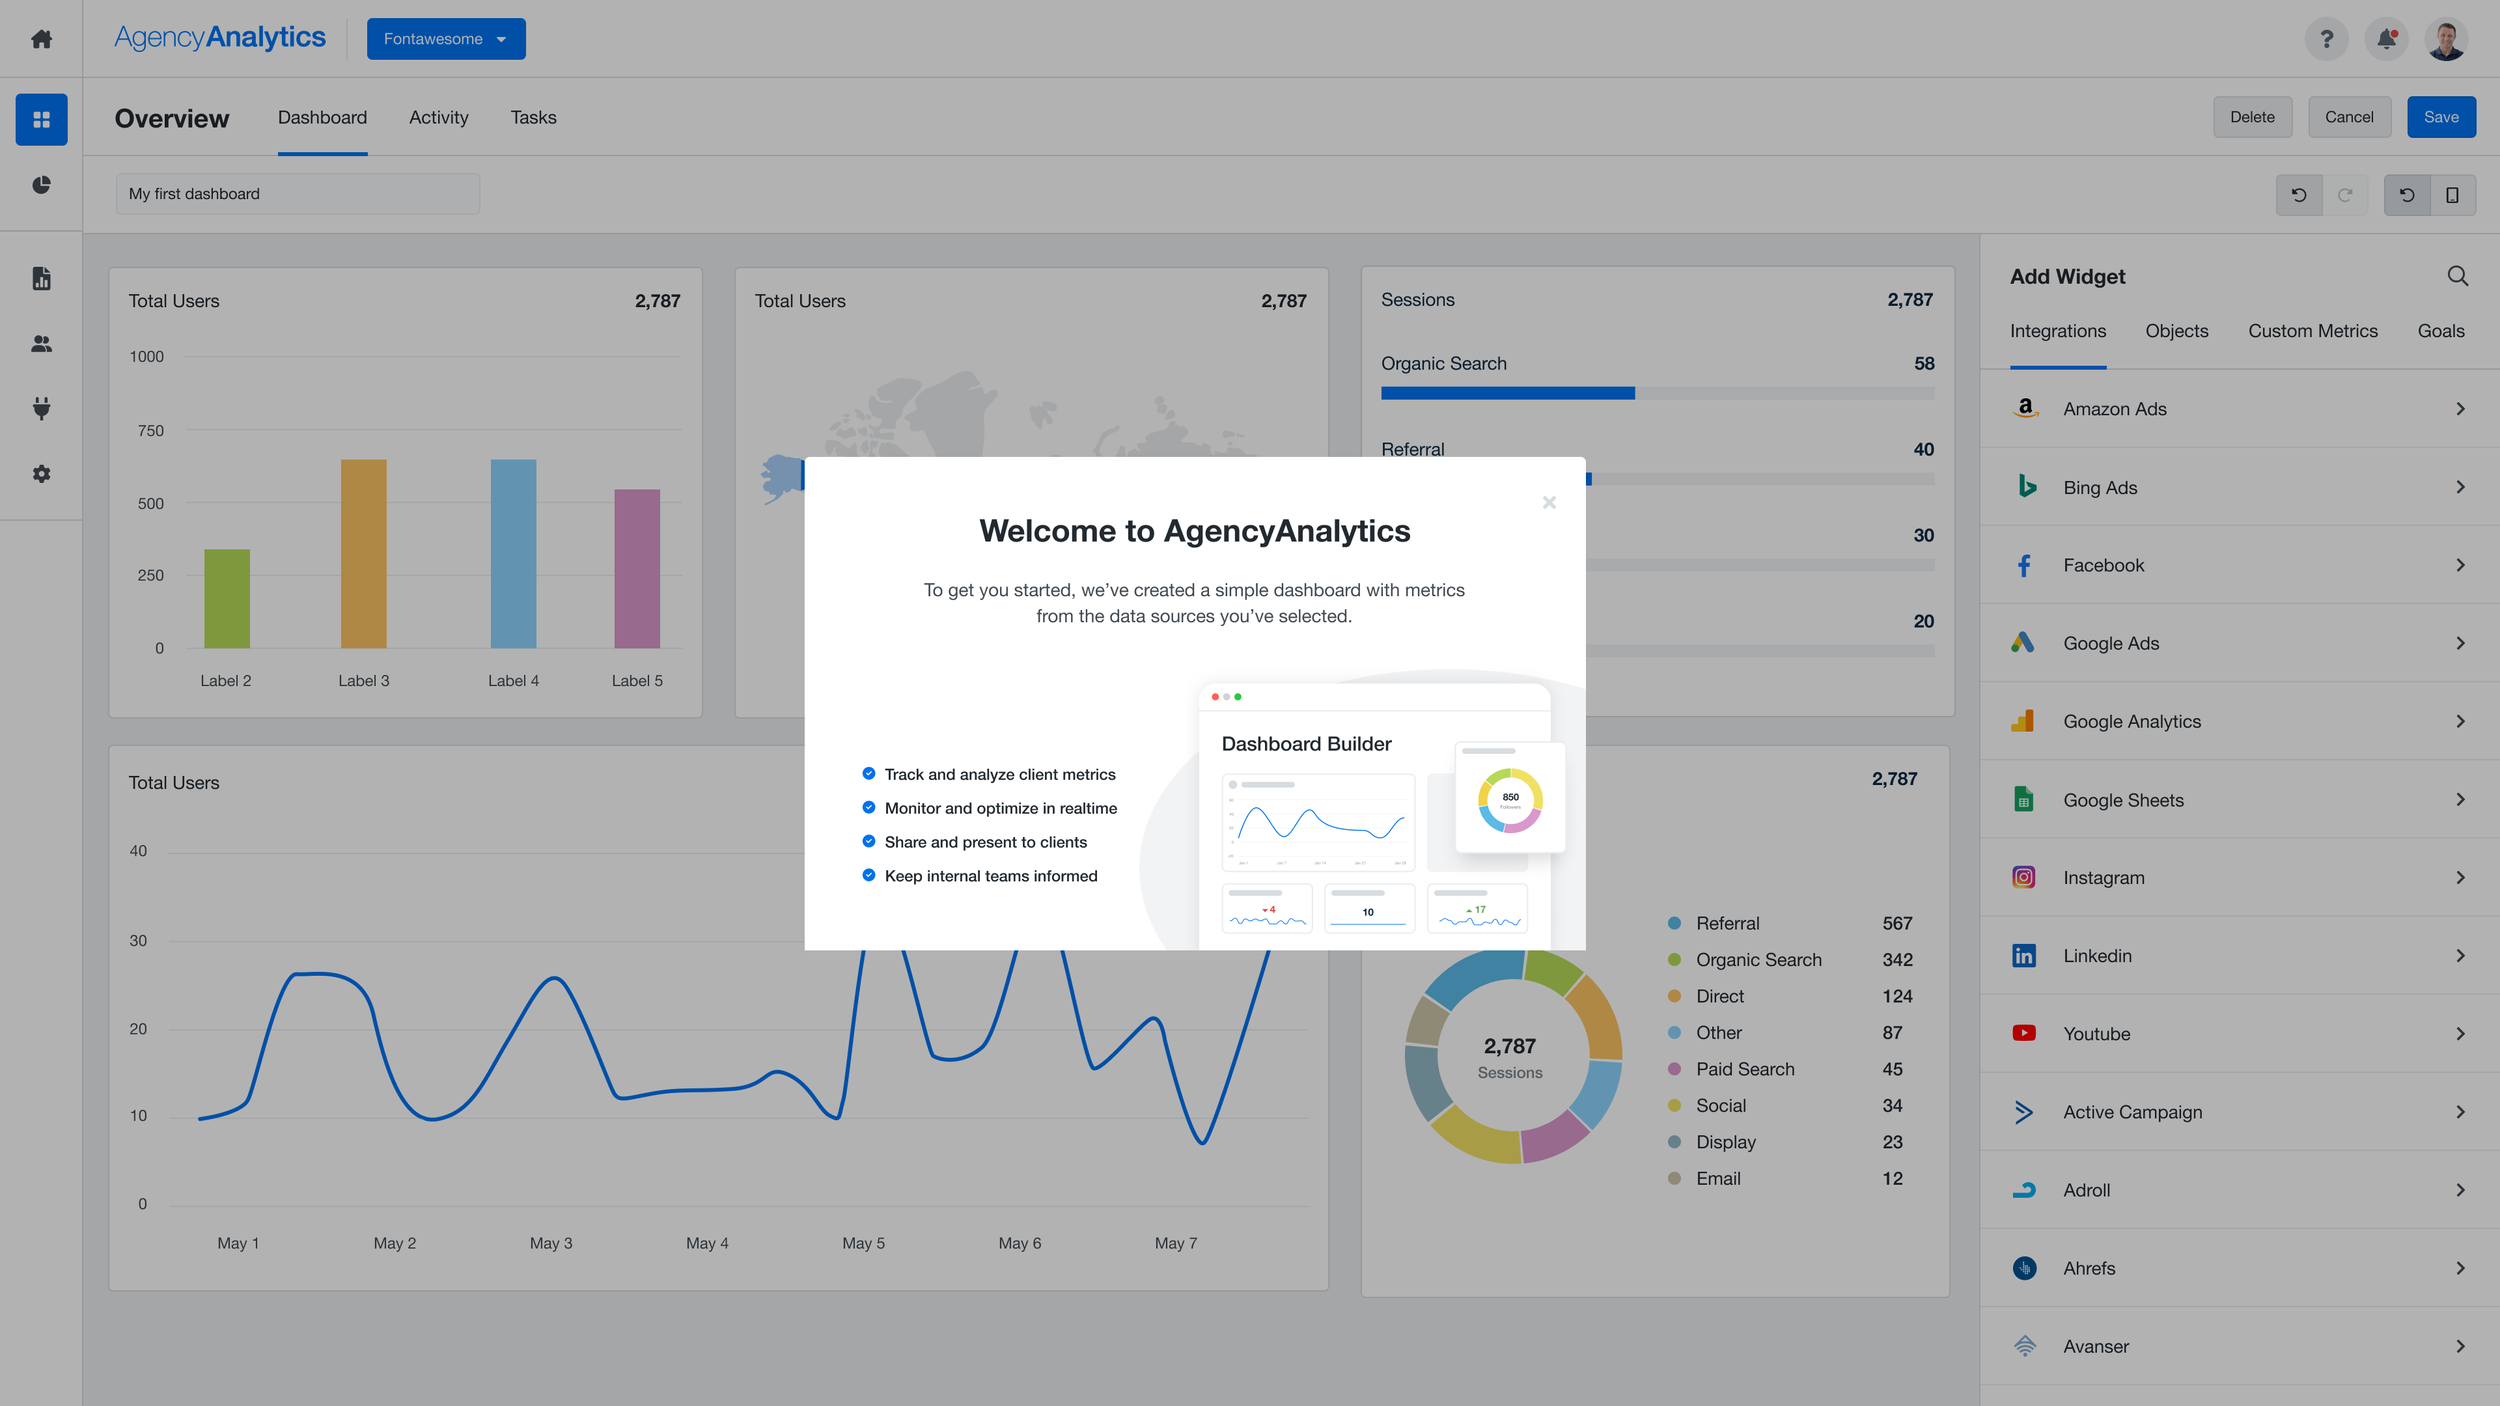2500x1406 pixels.
Task: Click the Delete button
Action: pyautogui.click(x=2252, y=117)
